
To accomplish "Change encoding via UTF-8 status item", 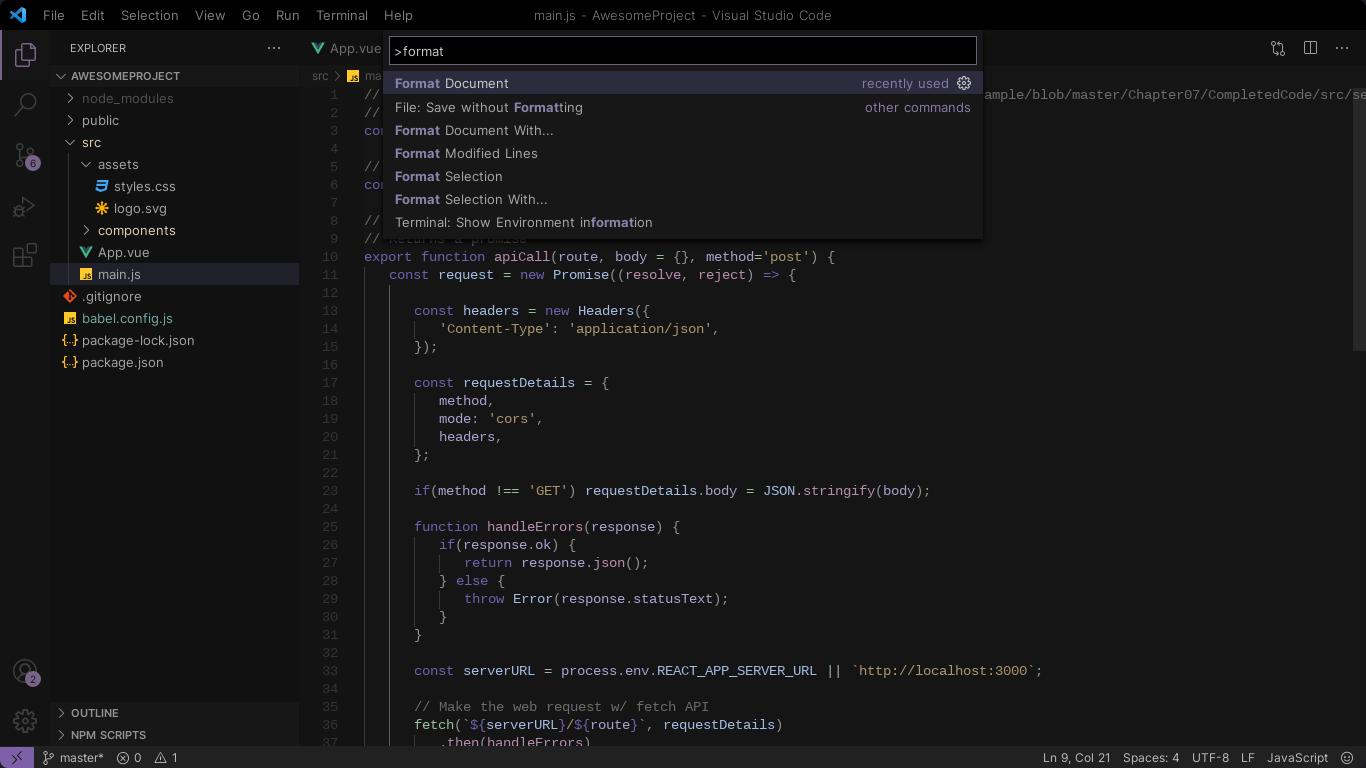I will tap(1210, 757).
